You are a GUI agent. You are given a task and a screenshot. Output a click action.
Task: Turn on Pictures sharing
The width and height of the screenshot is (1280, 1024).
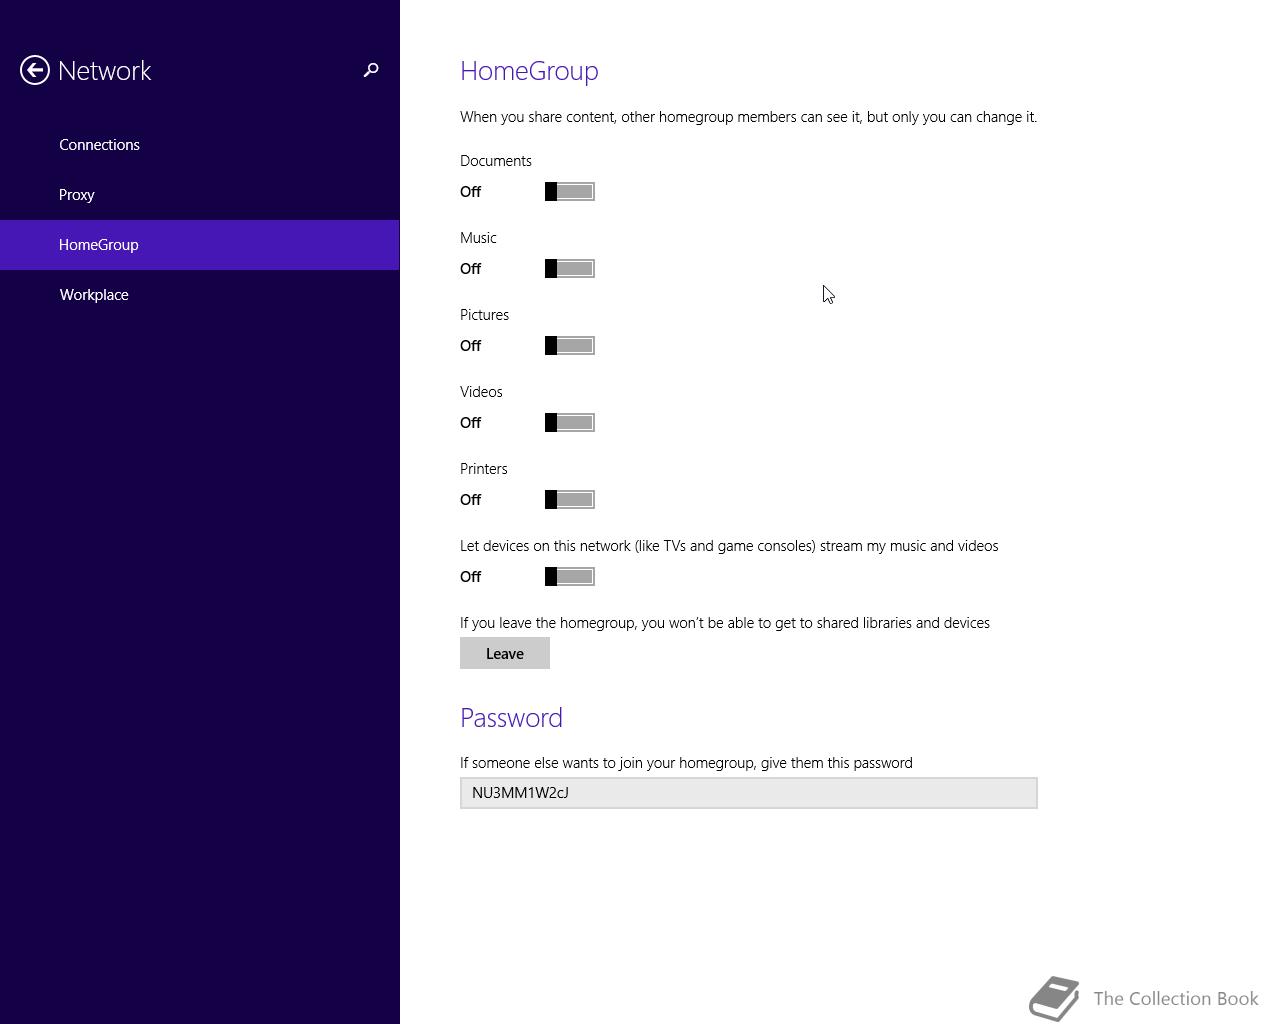click(x=570, y=346)
